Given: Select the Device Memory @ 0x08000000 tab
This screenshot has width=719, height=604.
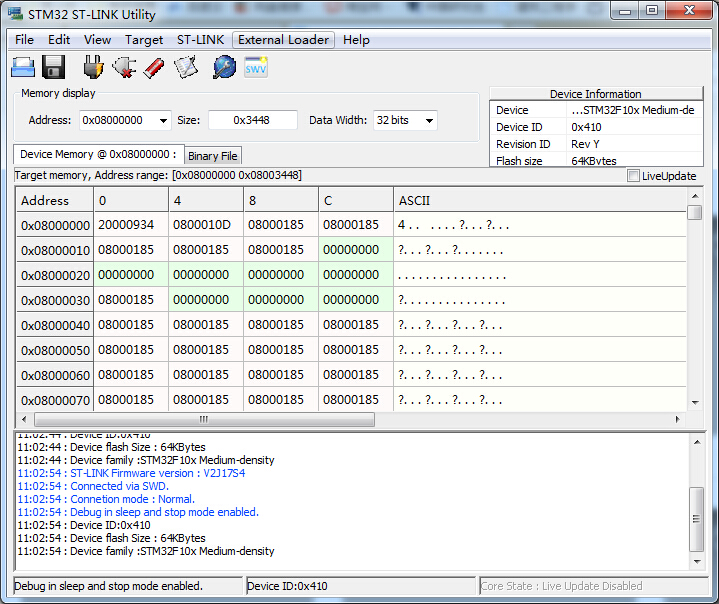Looking at the screenshot, I should [x=99, y=154].
